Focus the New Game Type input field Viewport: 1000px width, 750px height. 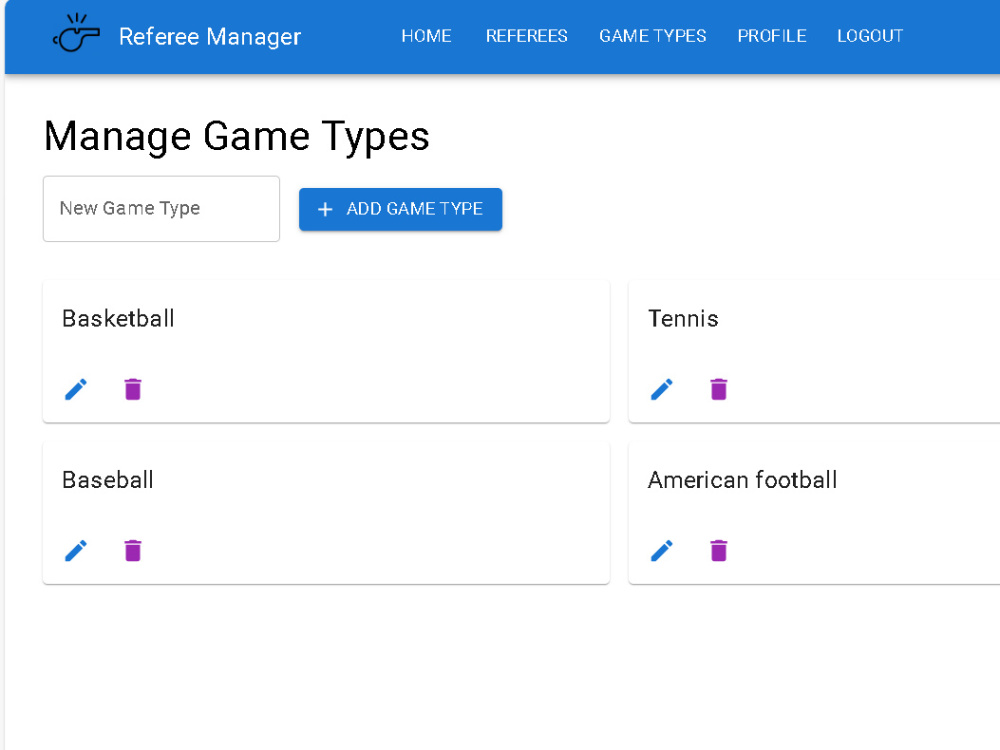coord(161,209)
